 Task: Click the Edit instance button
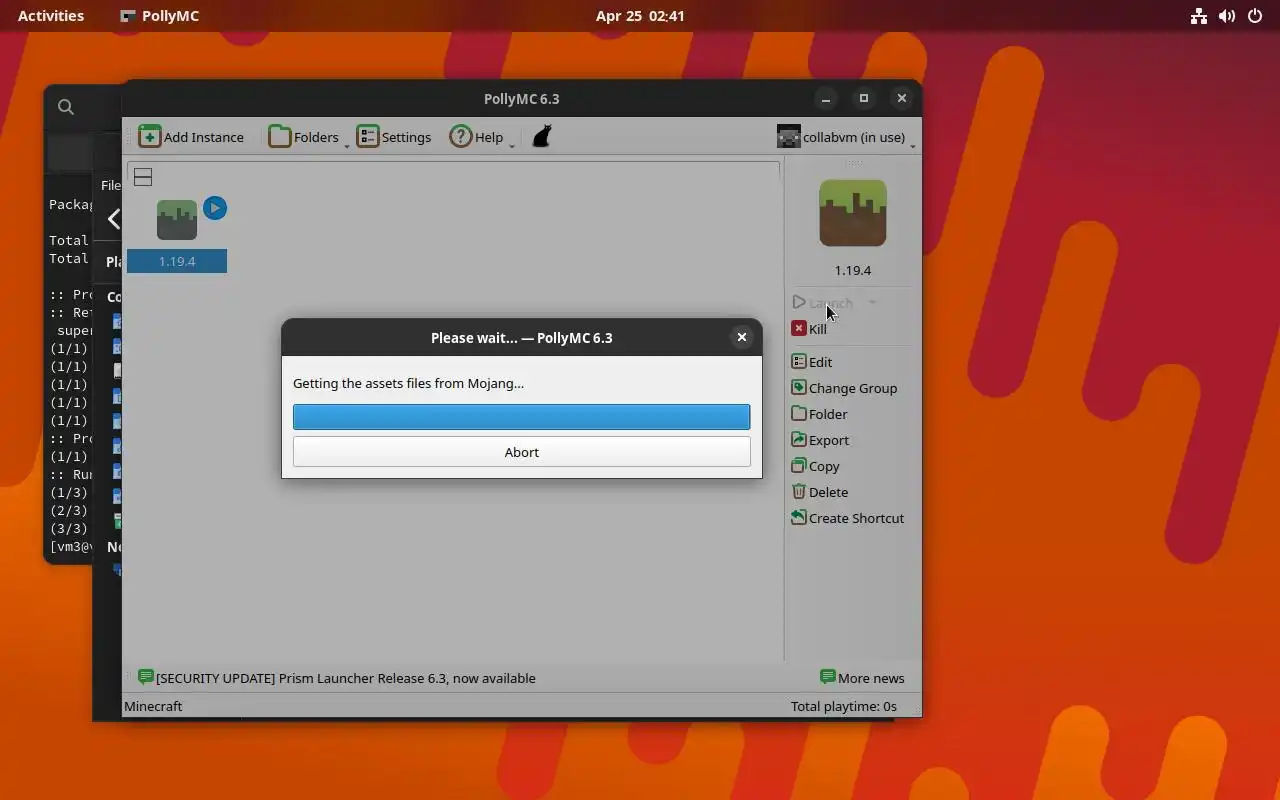point(812,362)
